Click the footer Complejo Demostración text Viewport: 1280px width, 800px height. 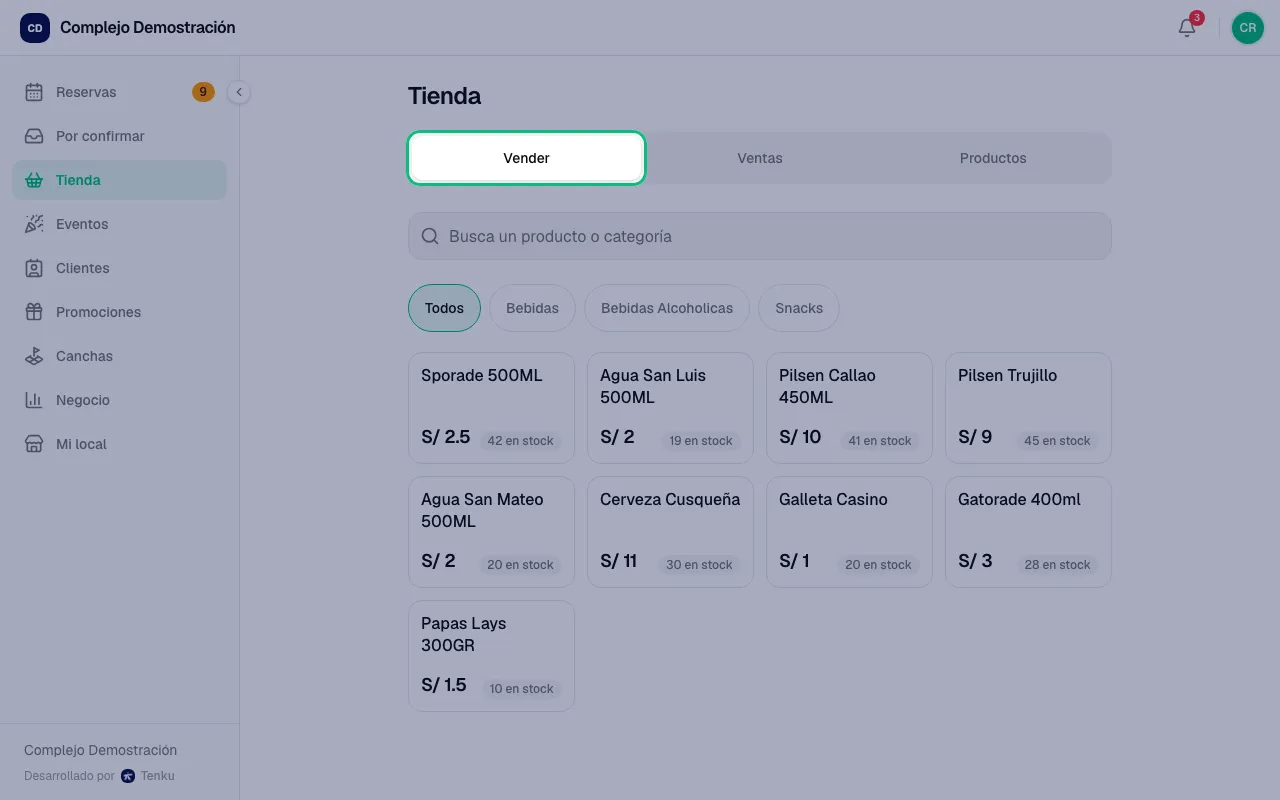pos(100,750)
